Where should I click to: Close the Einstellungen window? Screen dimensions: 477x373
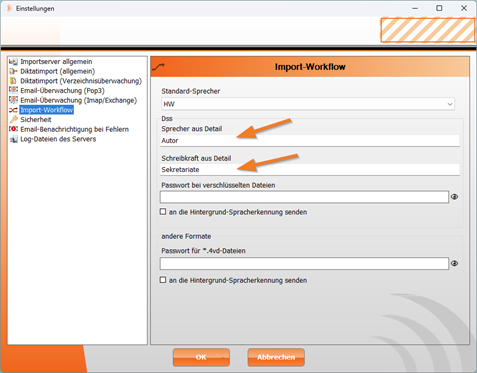pyautogui.click(x=464, y=8)
